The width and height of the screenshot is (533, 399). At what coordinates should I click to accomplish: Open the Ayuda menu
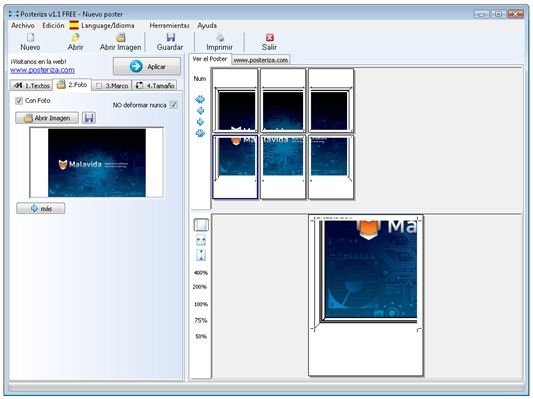(207, 25)
